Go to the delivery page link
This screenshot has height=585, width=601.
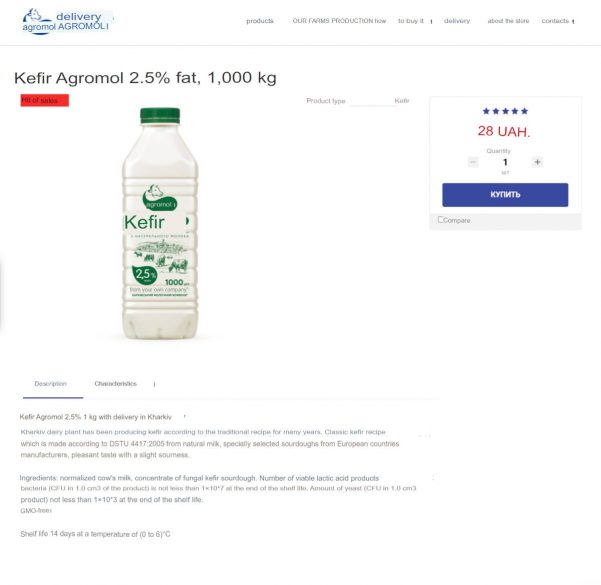[x=457, y=21]
